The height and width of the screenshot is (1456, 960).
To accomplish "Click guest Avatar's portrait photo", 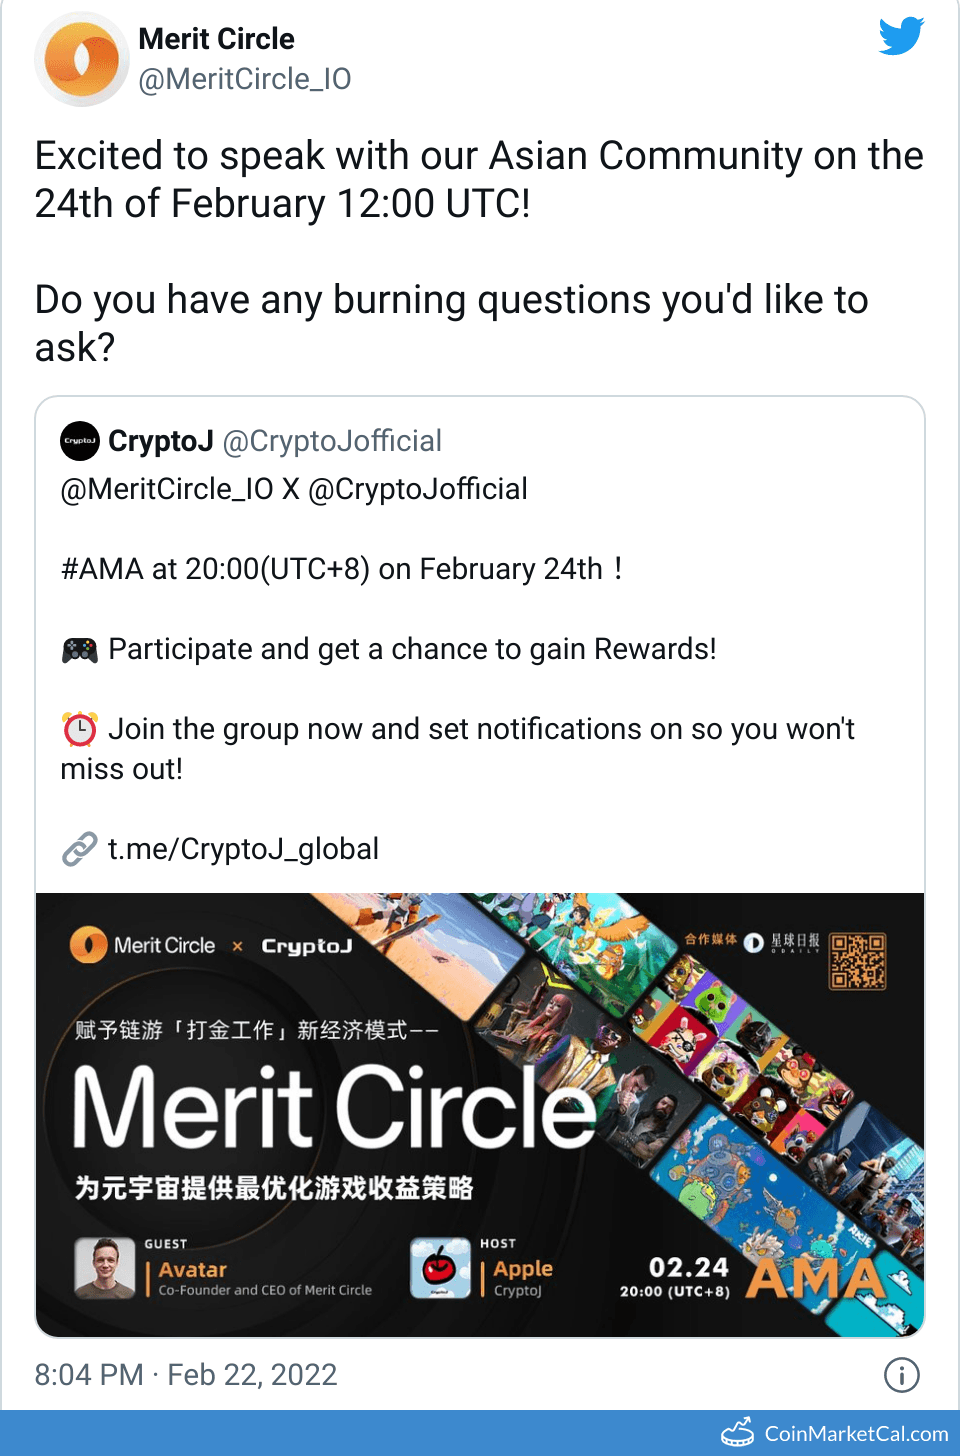I will point(105,1268).
